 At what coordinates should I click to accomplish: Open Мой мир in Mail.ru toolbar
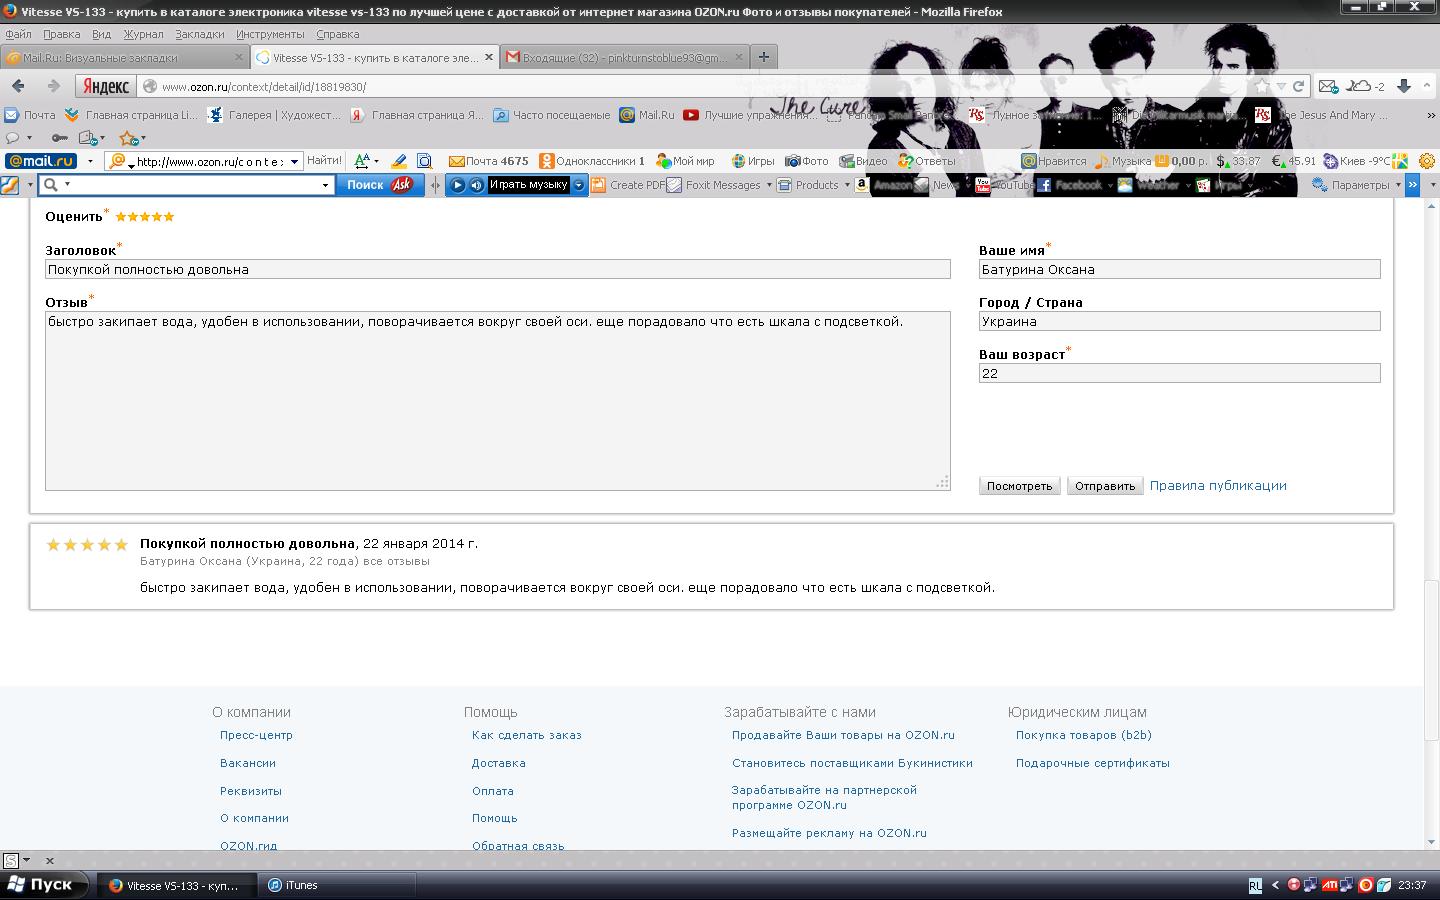coord(685,161)
